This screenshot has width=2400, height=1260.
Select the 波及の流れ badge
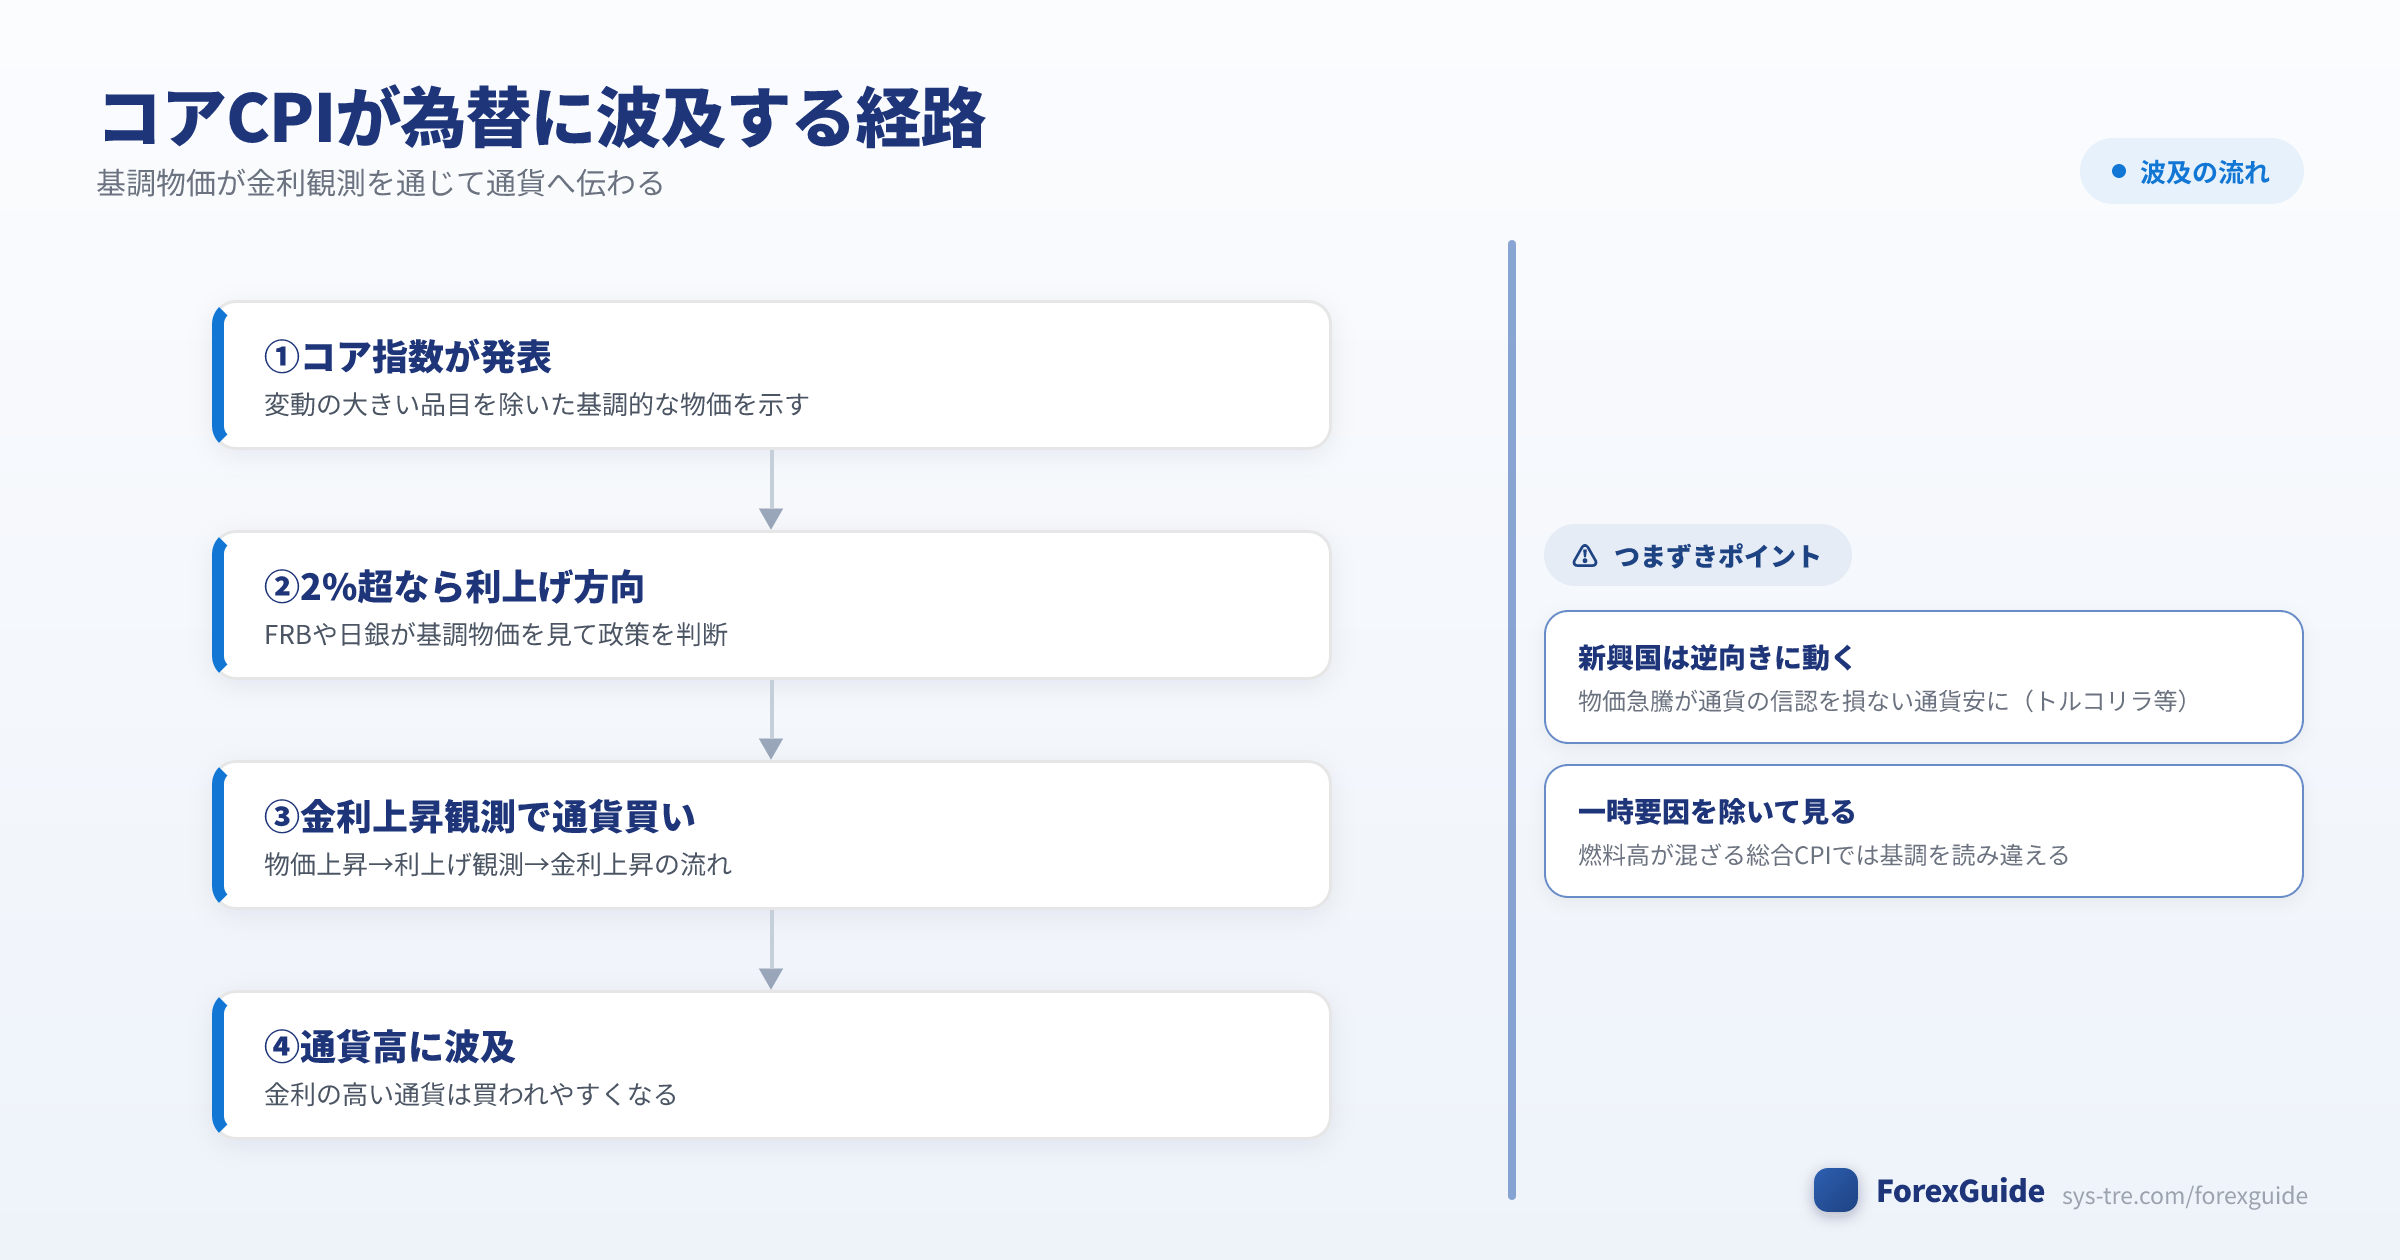point(2191,172)
